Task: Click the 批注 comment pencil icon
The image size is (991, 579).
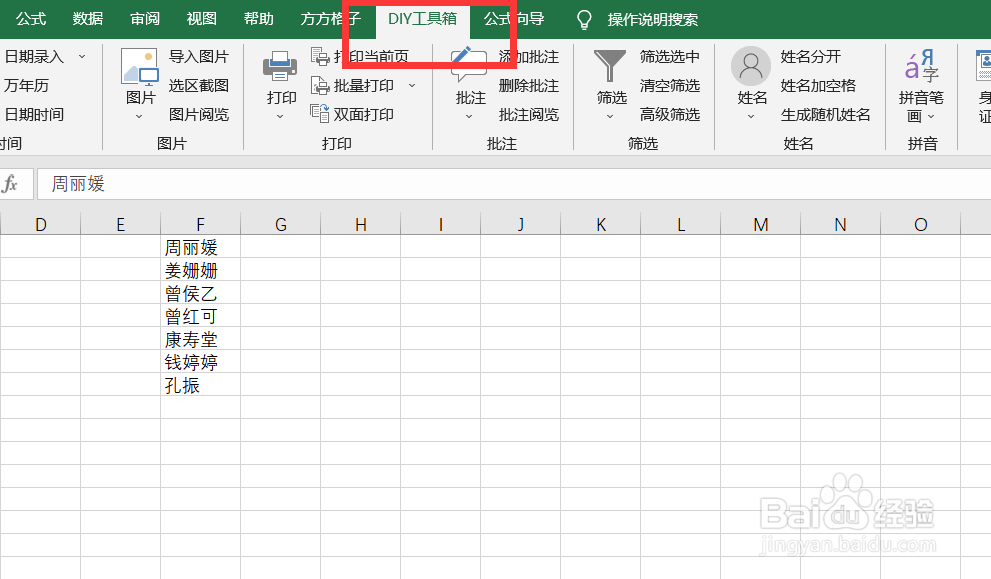Action: click(468, 65)
